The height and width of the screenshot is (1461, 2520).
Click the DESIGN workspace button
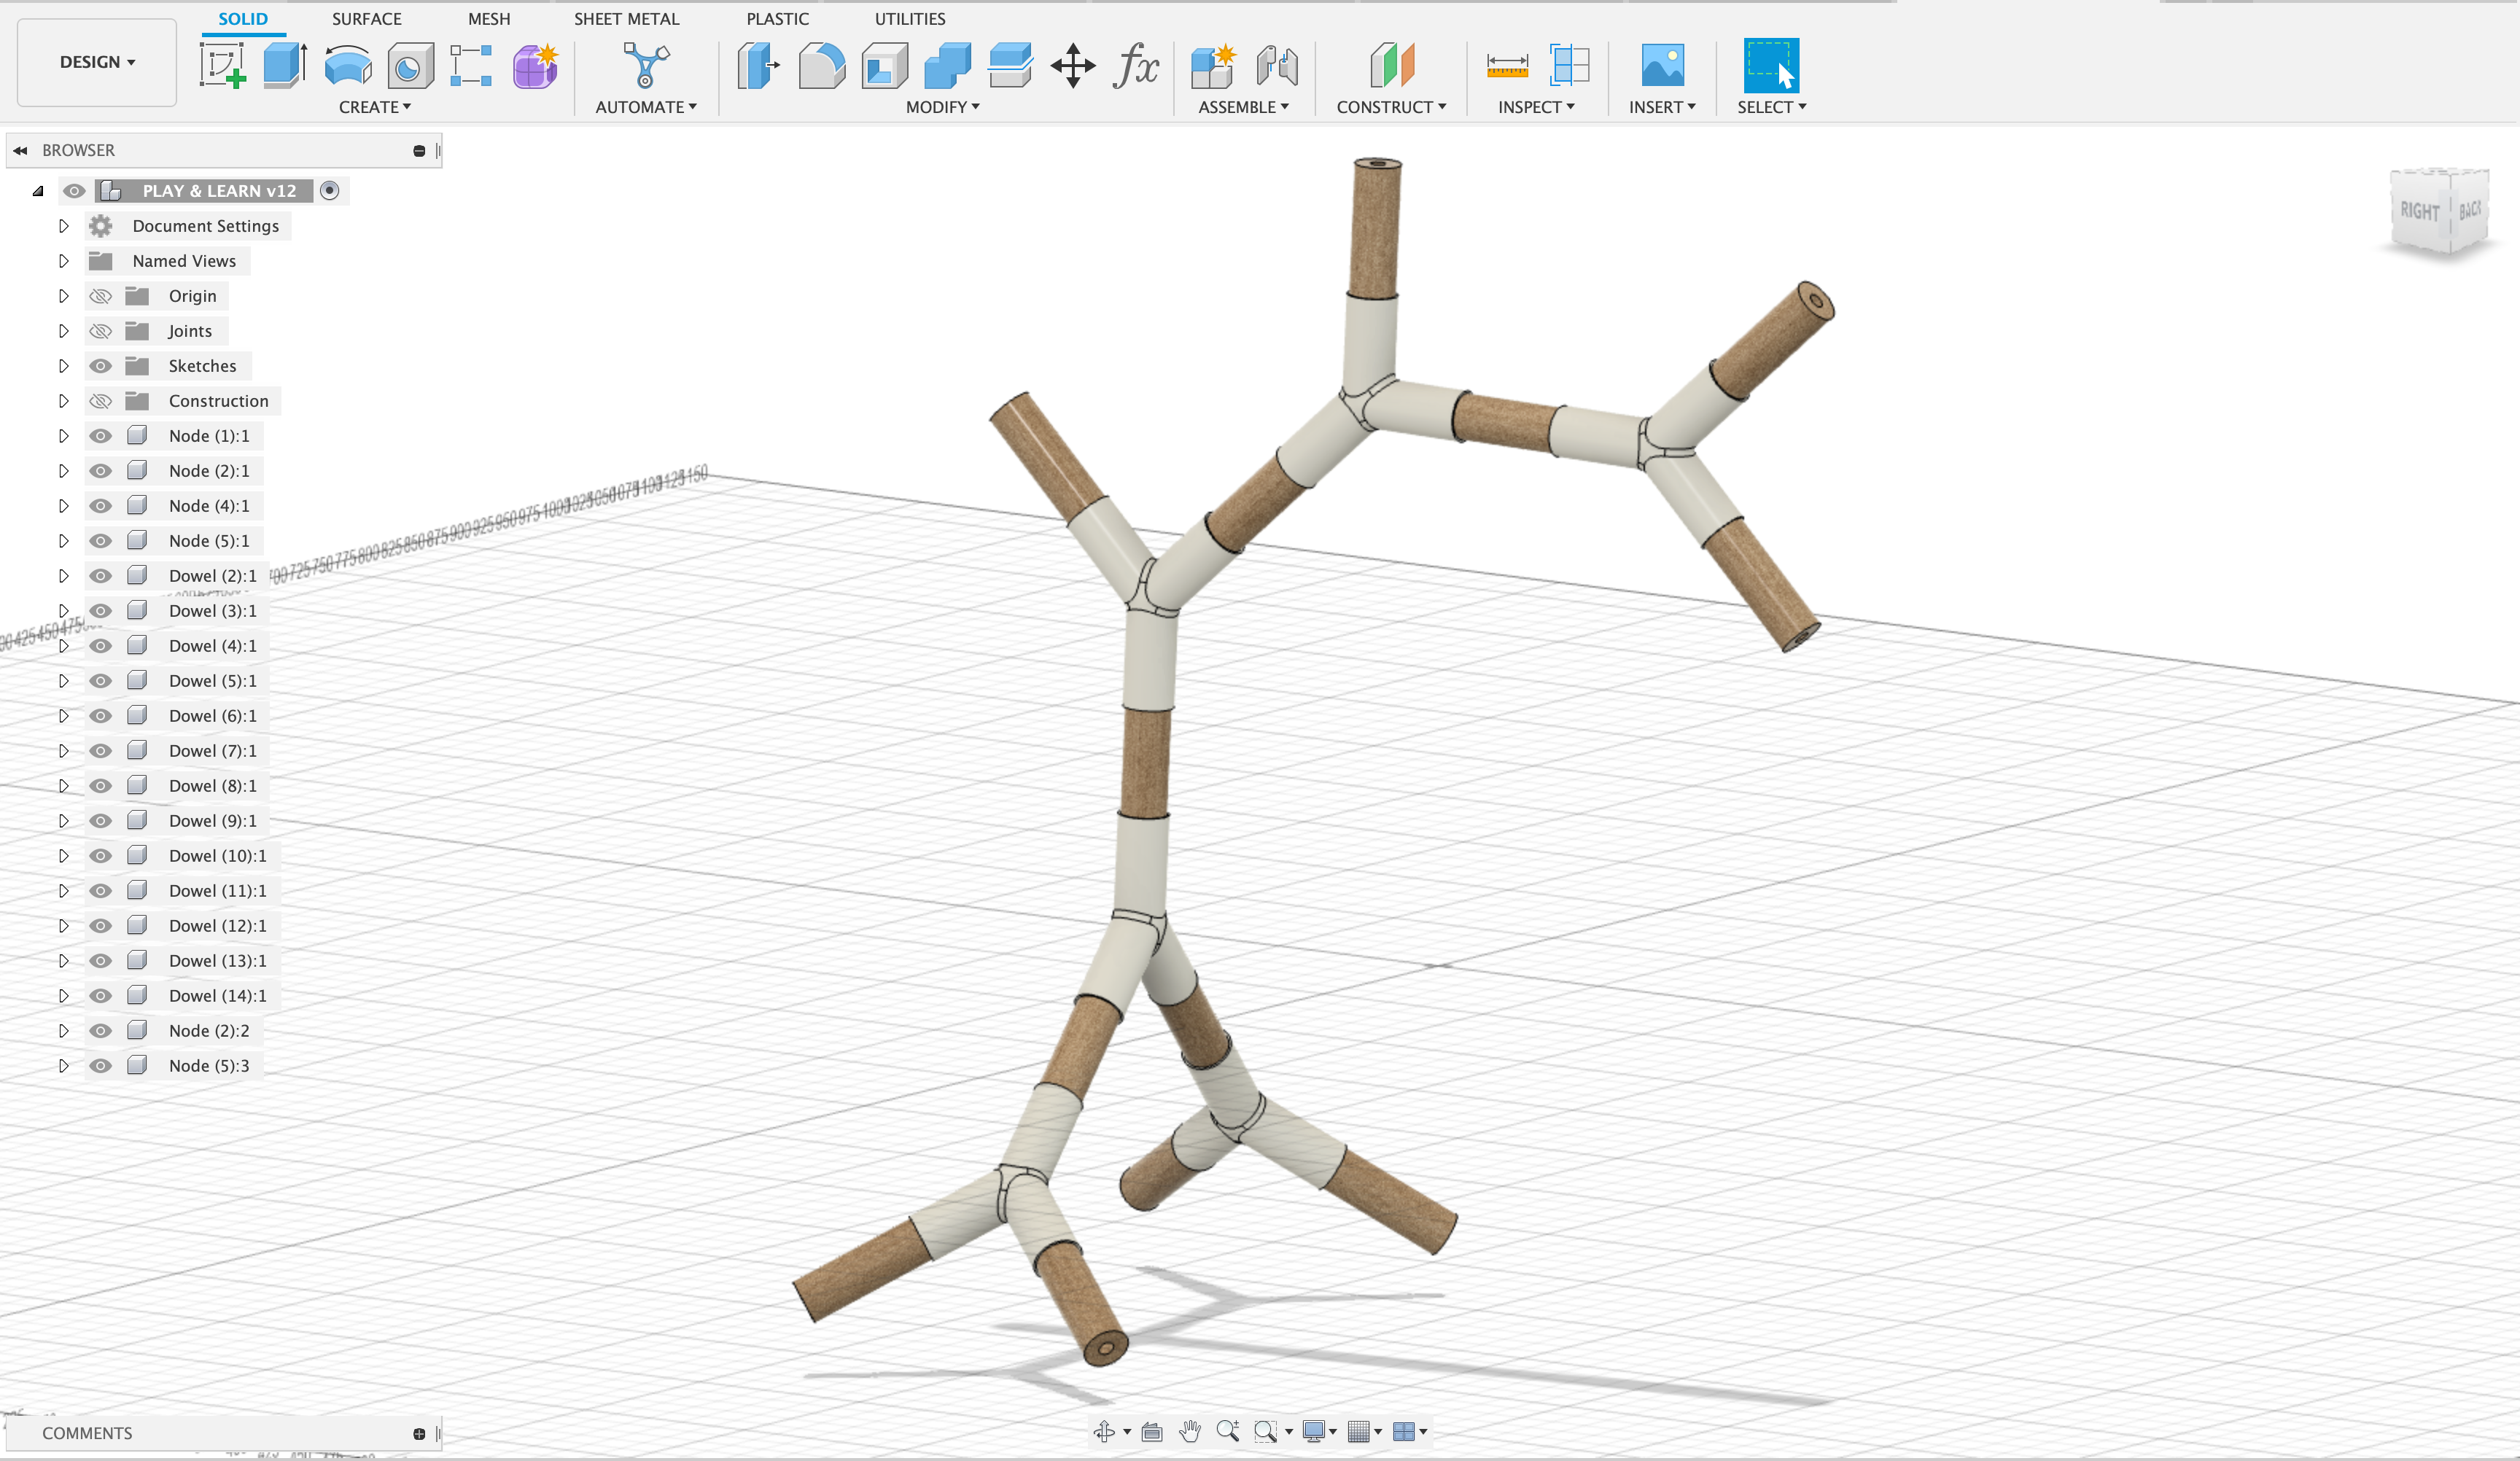[96, 61]
